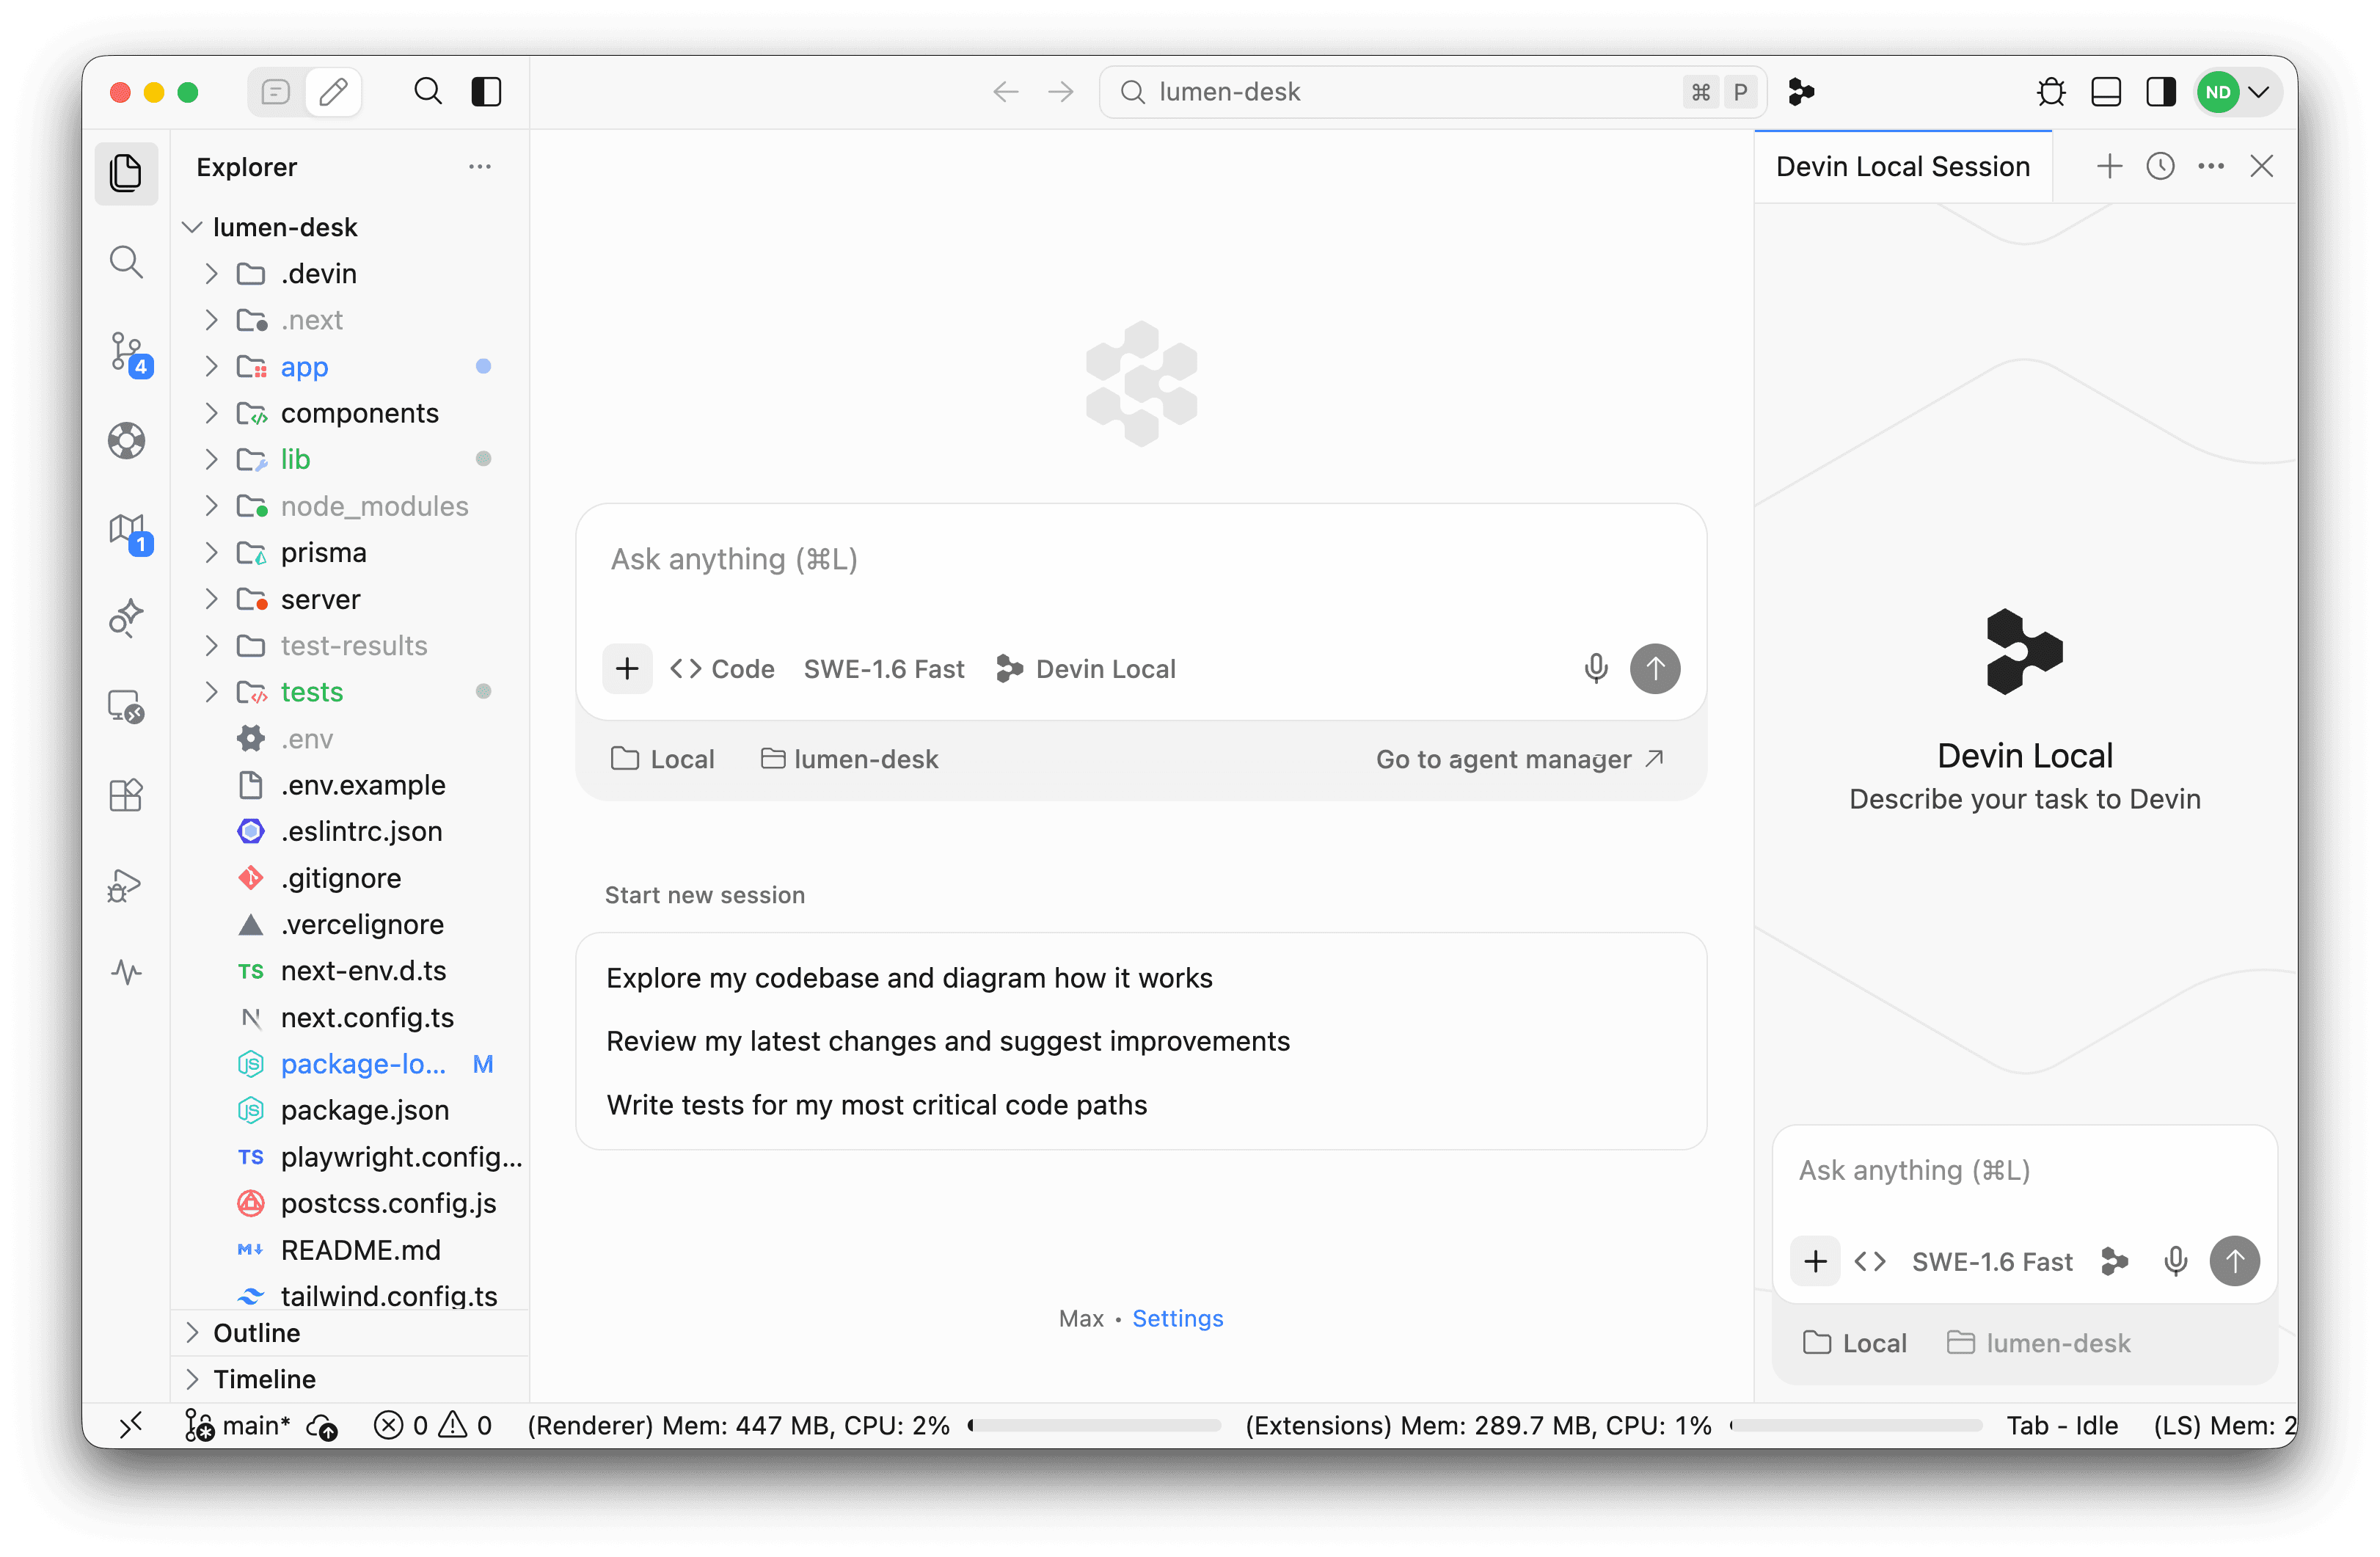2380x1557 pixels.
Task: Click Go to agent manager link
Action: [1520, 759]
